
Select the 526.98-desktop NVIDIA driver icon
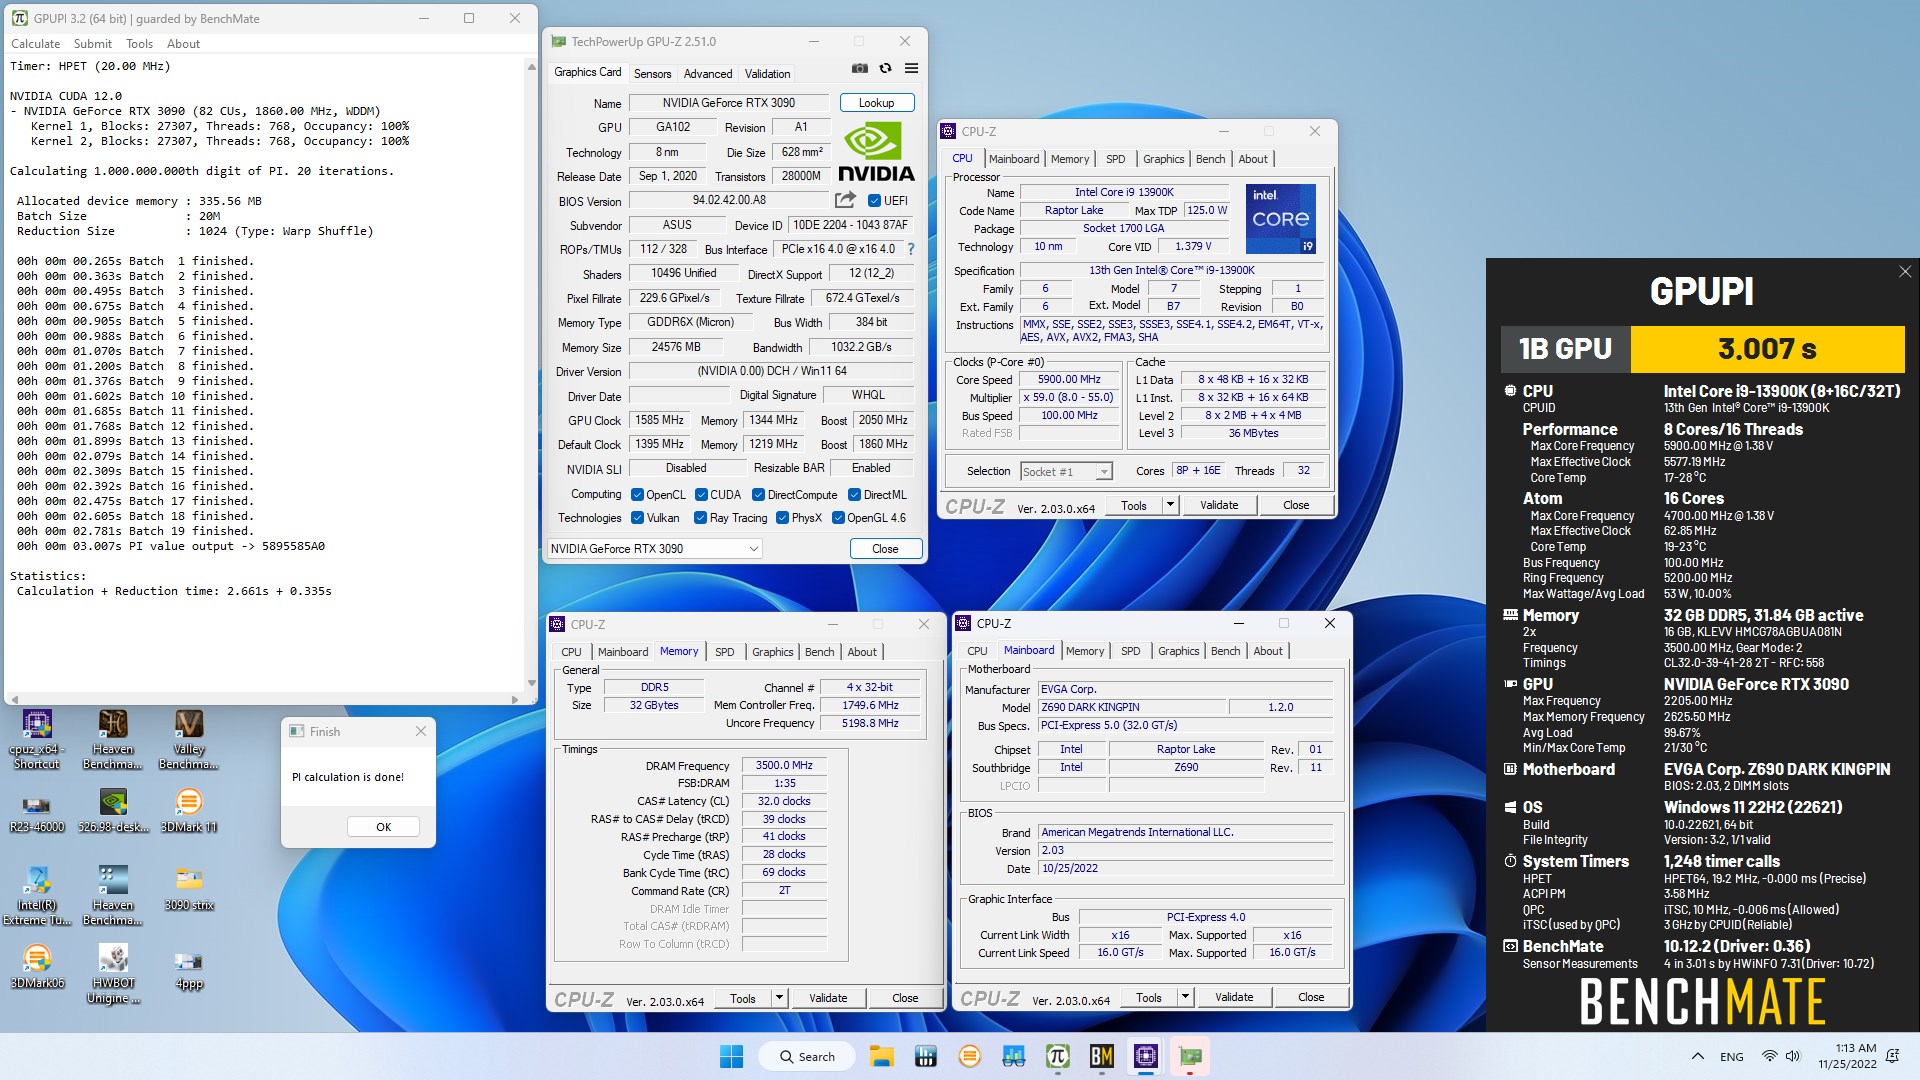click(x=113, y=811)
